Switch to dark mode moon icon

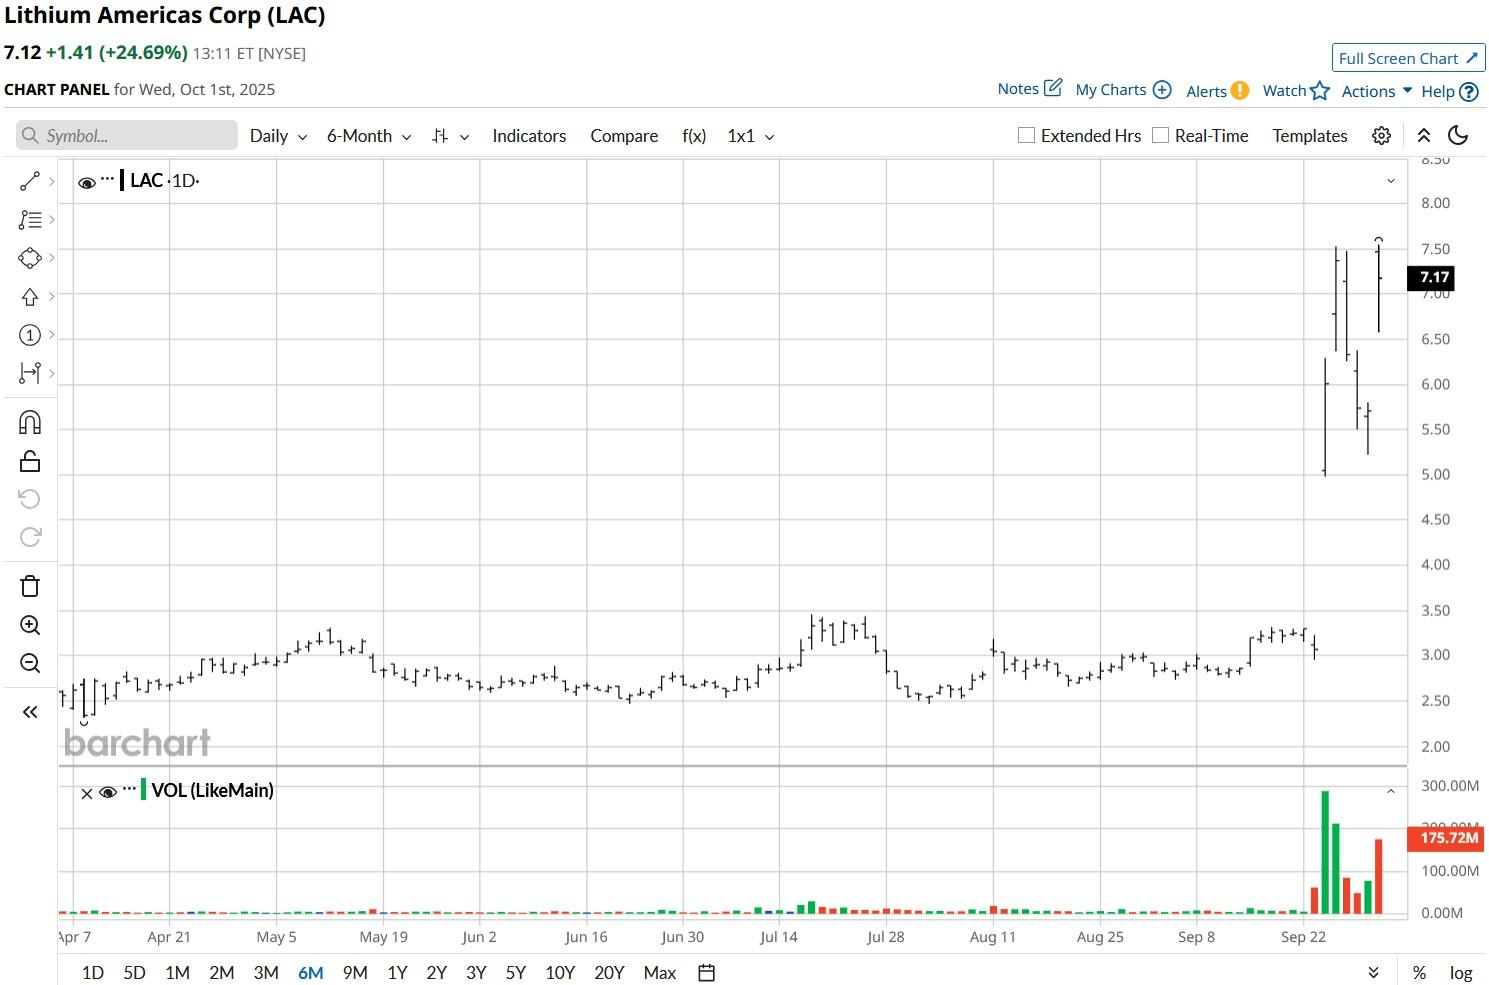click(x=1458, y=136)
